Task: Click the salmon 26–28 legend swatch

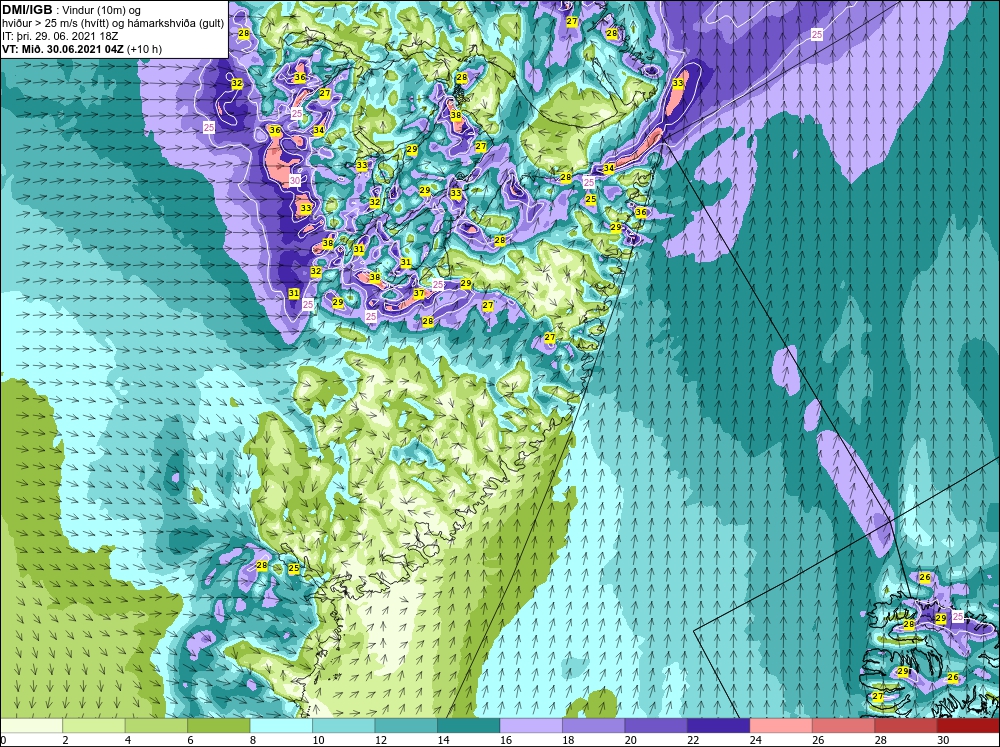Action: tap(844, 726)
